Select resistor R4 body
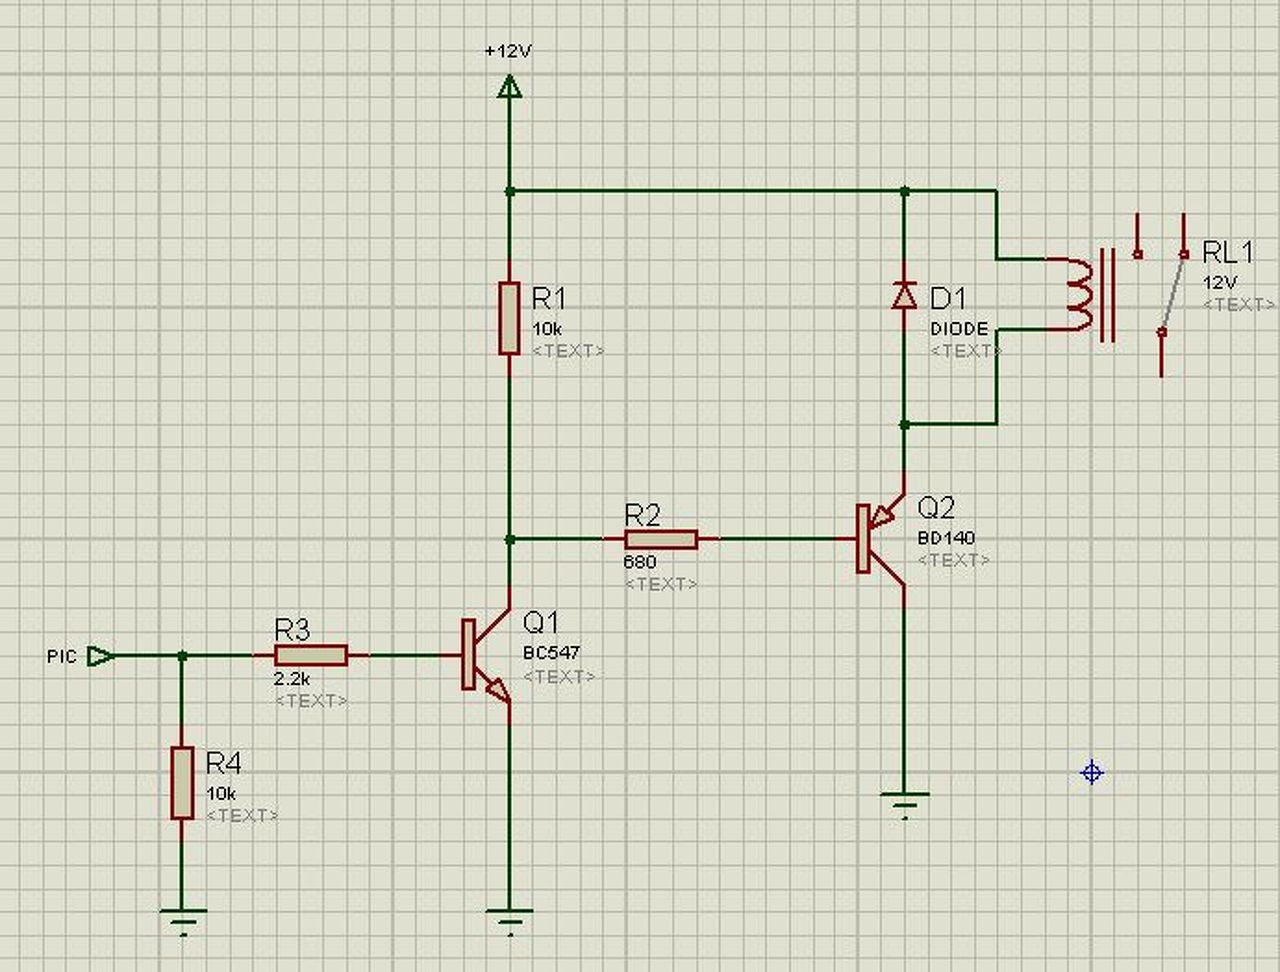 coord(182,783)
